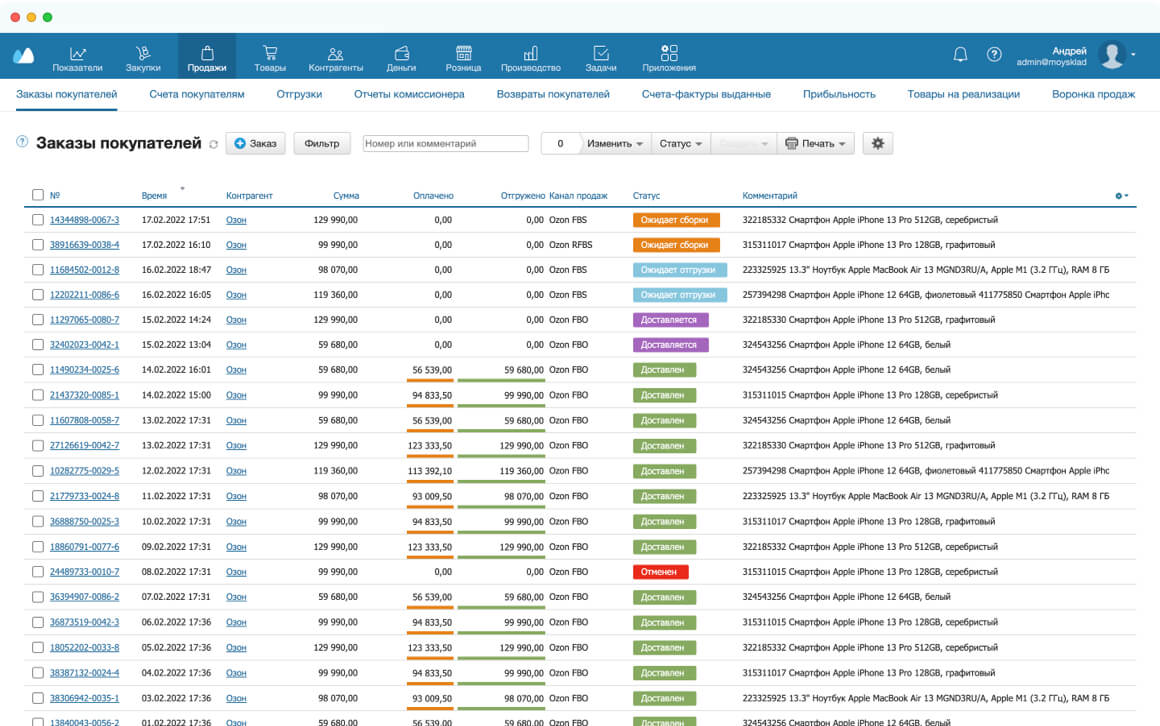Open order link 11684502-0012-8
1160x726 pixels.
click(x=84, y=270)
